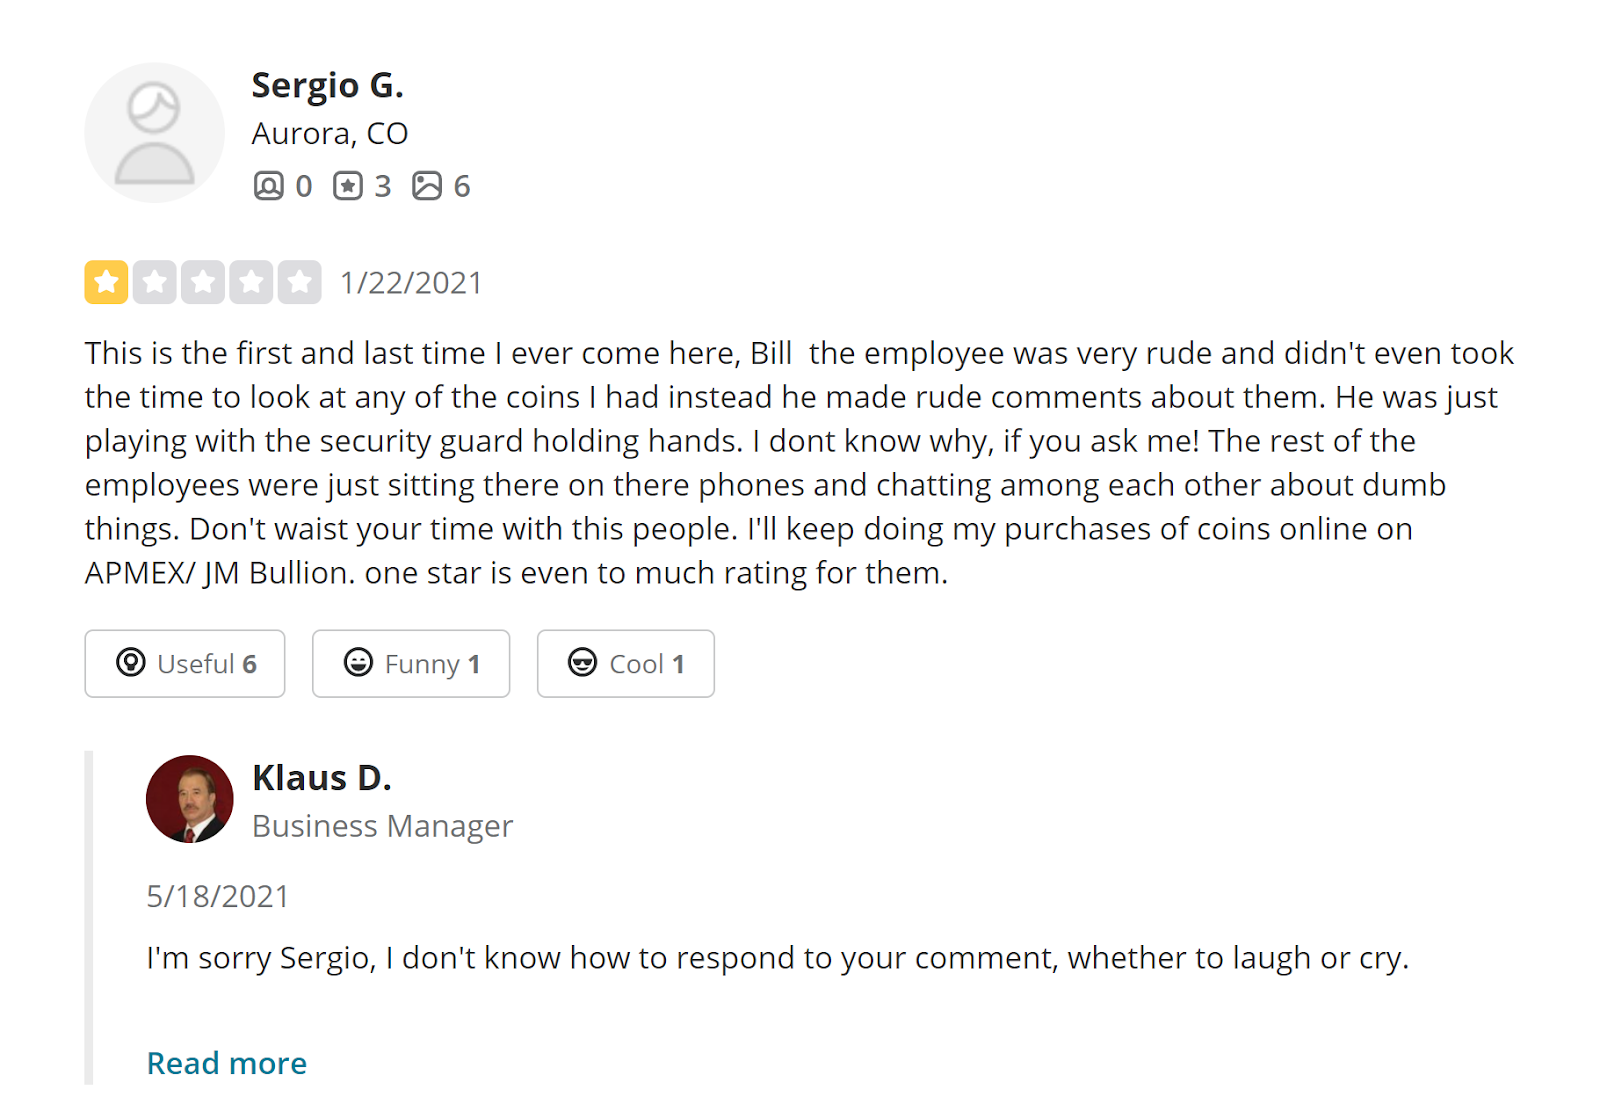This screenshot has height=1119, width=1600.
Task: Expand reply with Read more
Action: coord(227,1063)
